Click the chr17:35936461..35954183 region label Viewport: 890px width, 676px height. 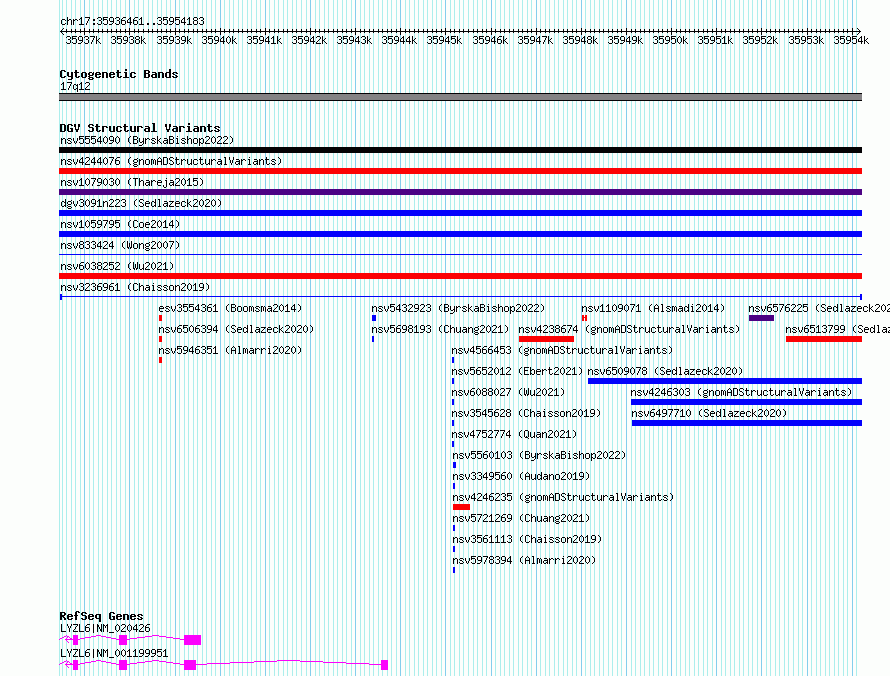(132, 21)
